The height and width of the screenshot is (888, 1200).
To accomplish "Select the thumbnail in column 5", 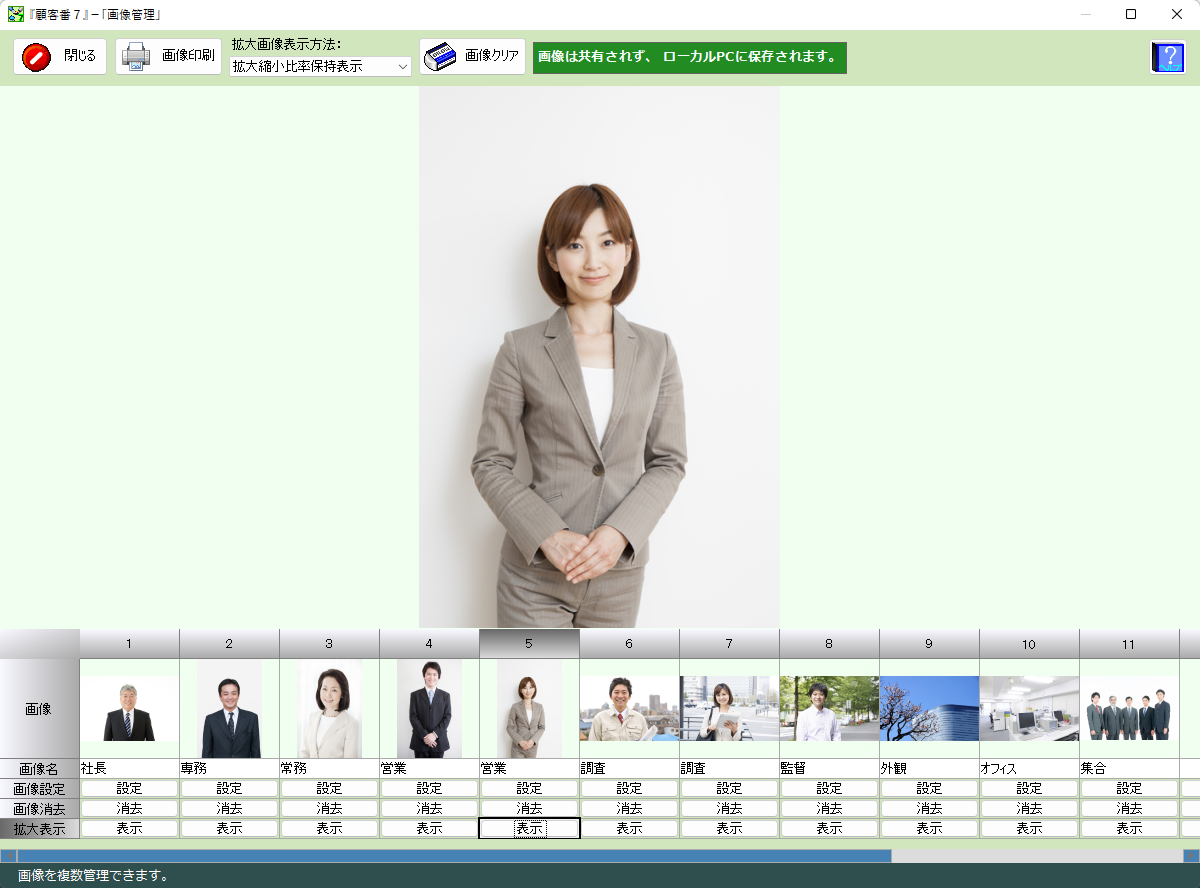I will click(529, 709).
